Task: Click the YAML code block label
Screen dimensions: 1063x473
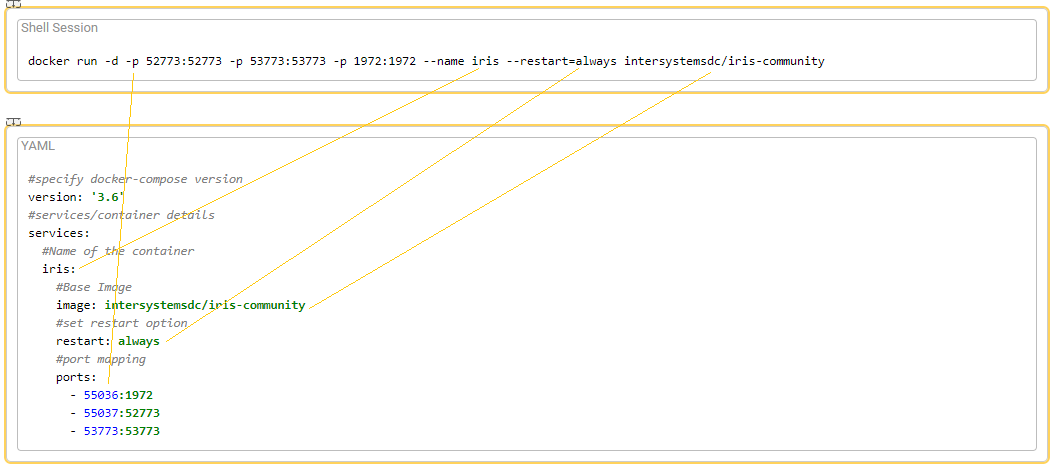Action: (x=37, y=146)
